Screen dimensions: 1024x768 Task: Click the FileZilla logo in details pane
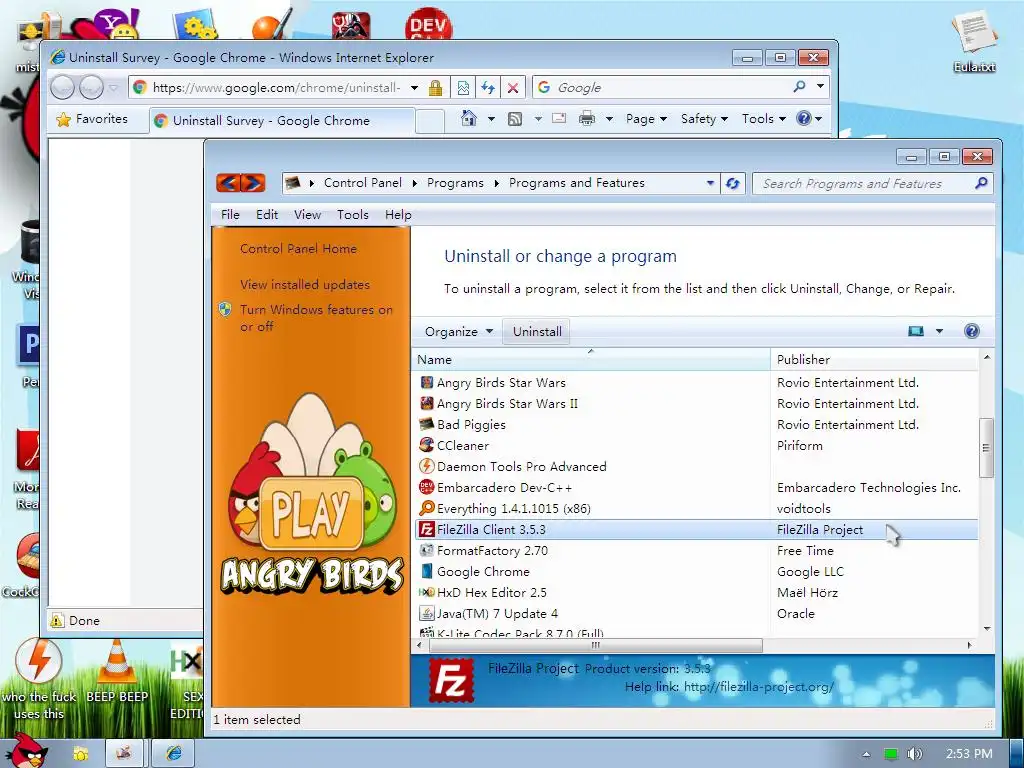pos(451,680)
